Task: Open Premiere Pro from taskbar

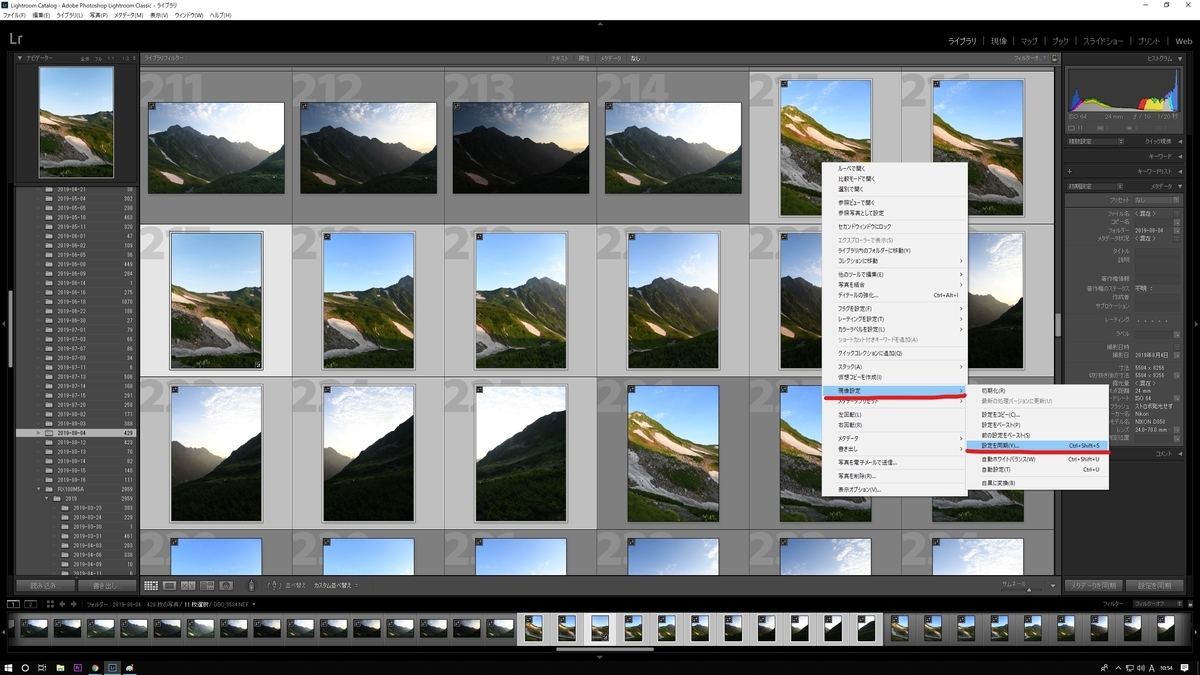Action: pos(78,667)
